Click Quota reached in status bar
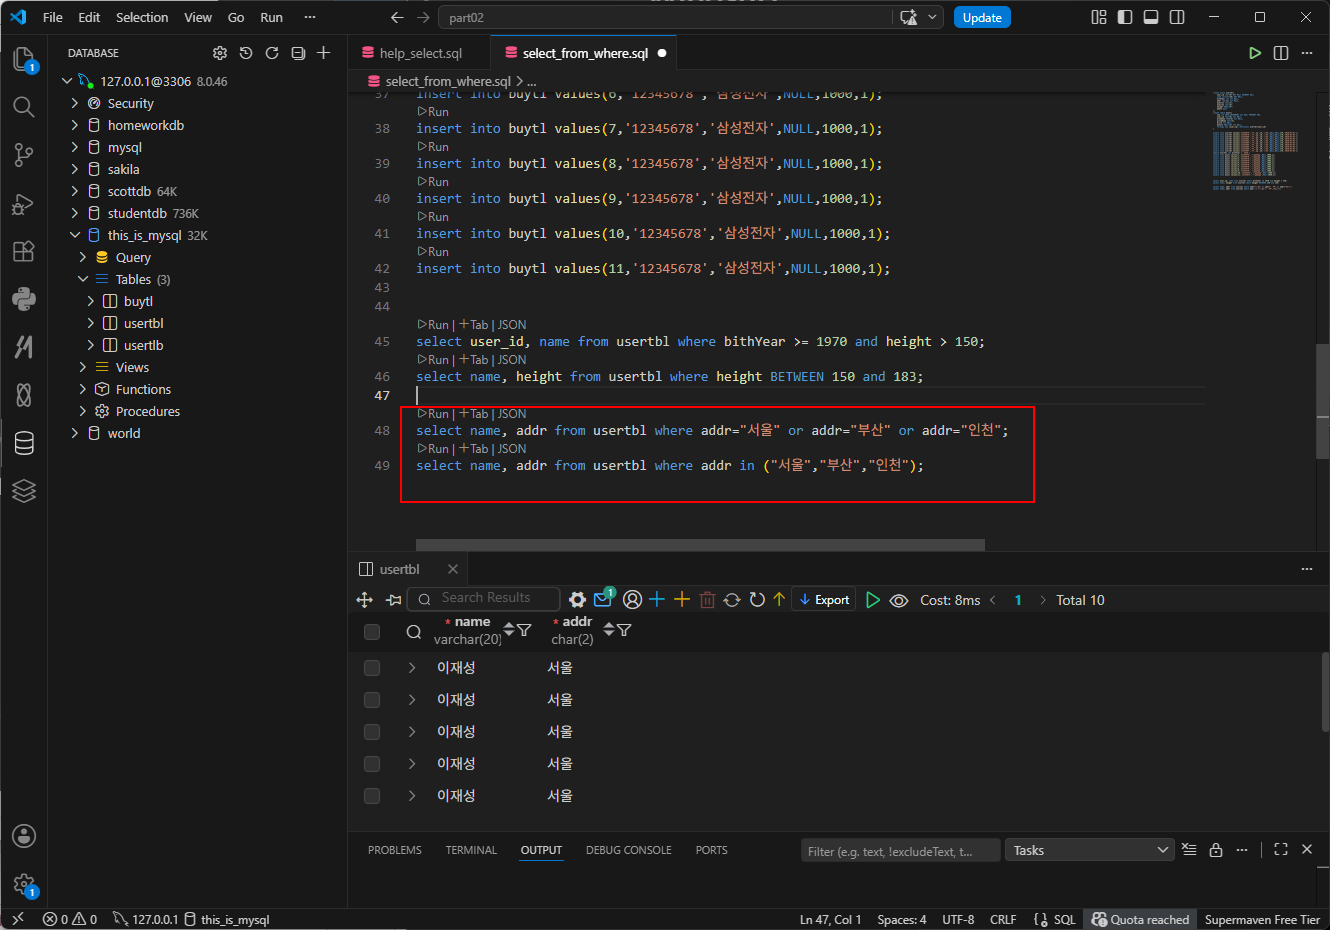 click(x=1141, y=919)
